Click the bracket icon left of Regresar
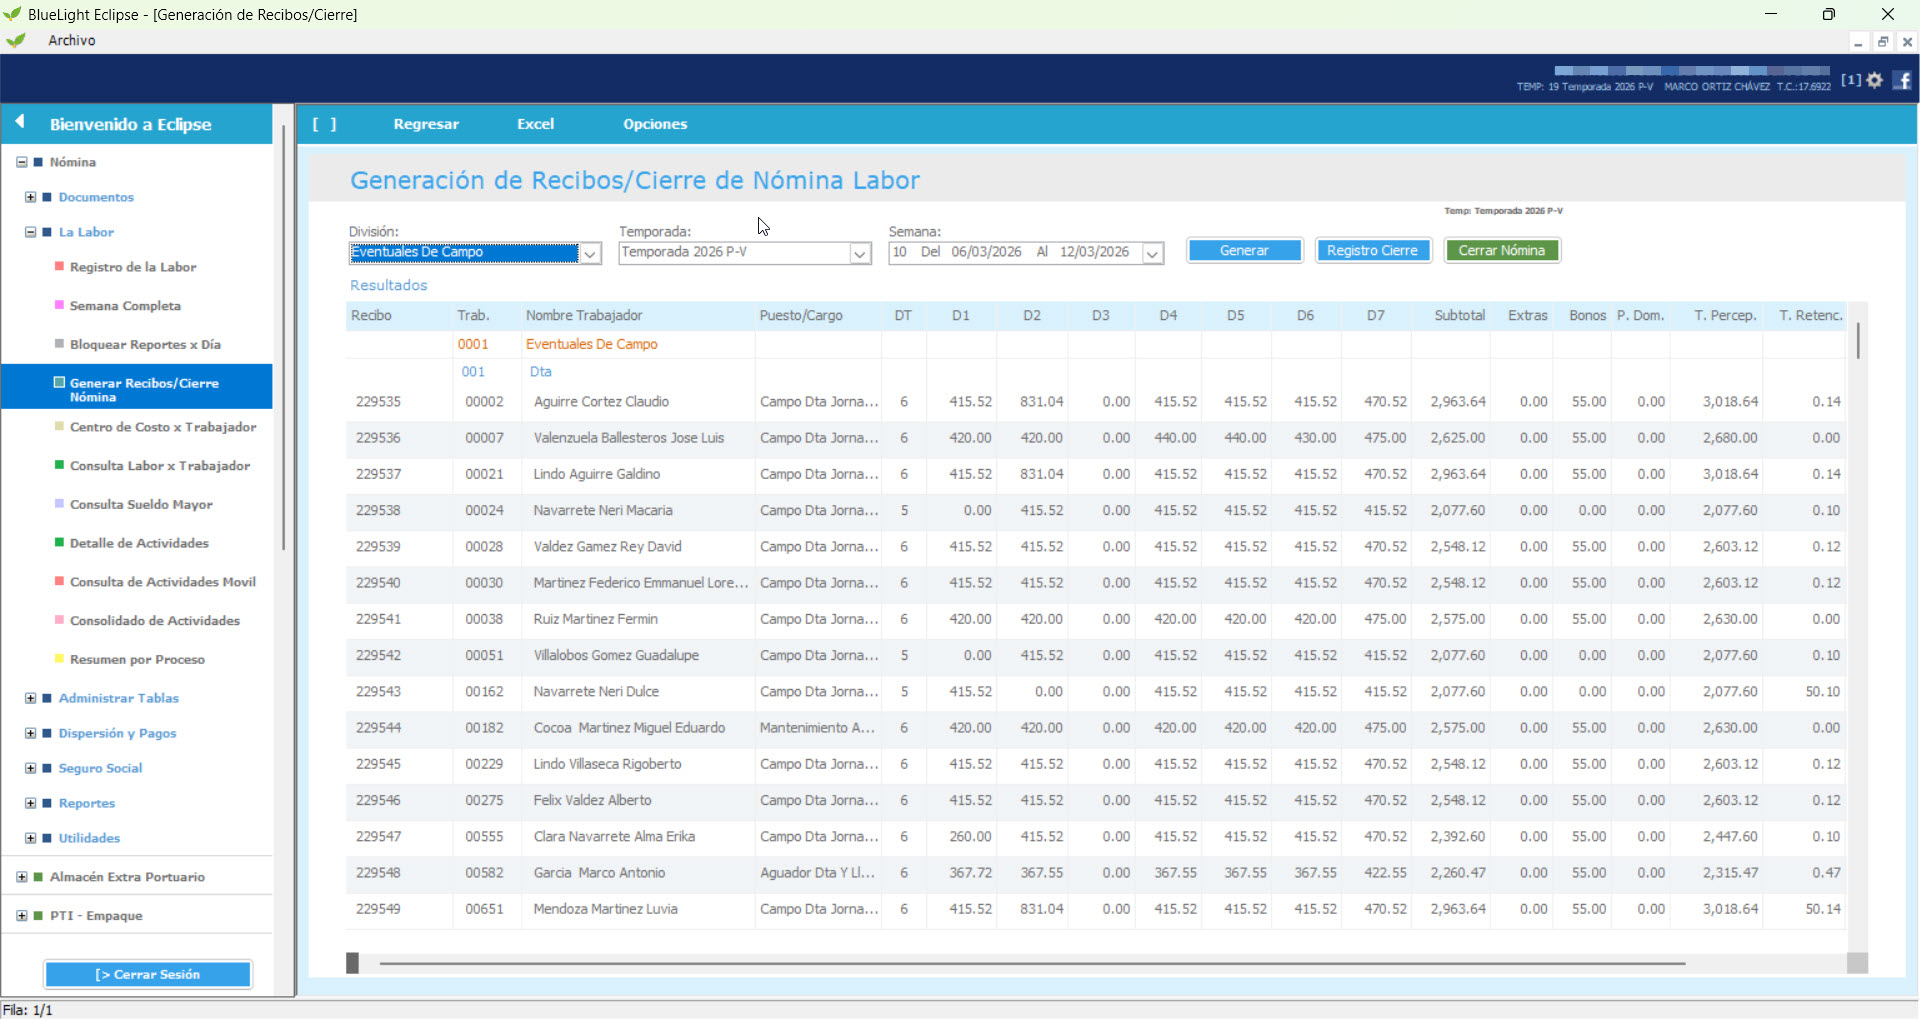This screenshot has height=1020, width=1920. click(x=324, y=124)
